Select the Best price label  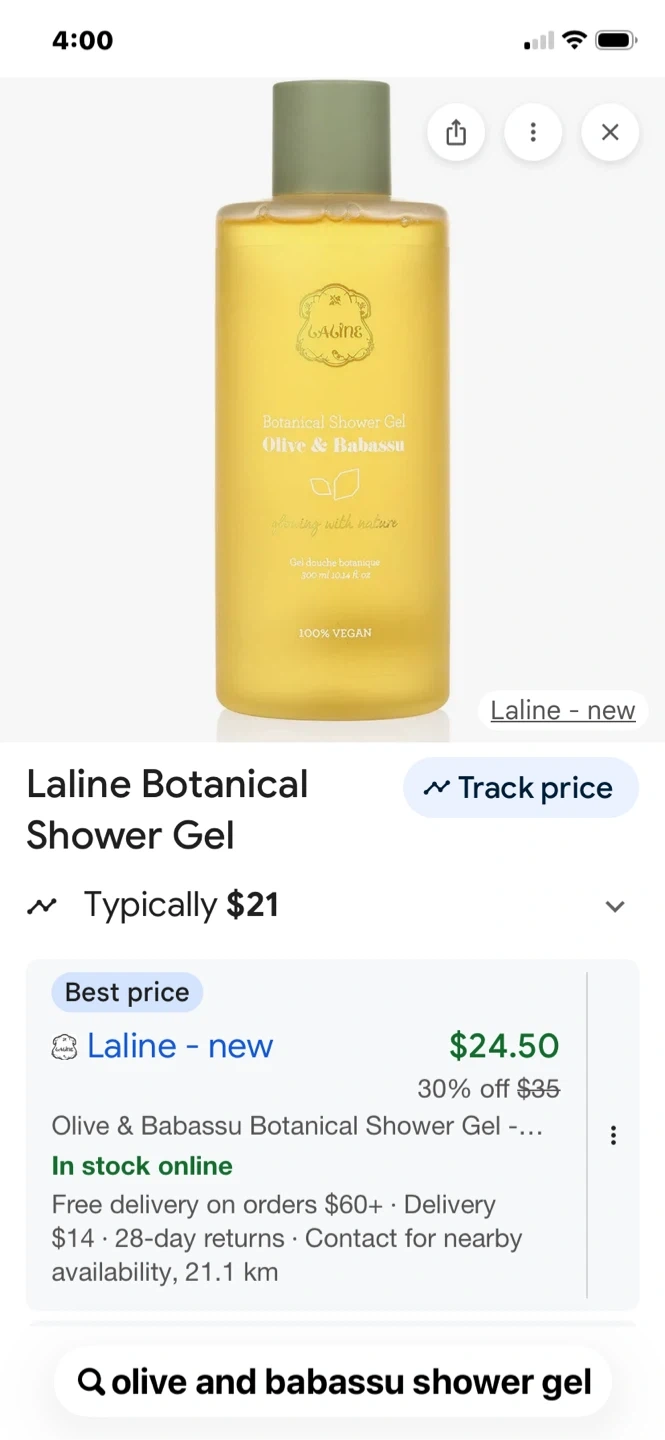[x=127, y=992]
